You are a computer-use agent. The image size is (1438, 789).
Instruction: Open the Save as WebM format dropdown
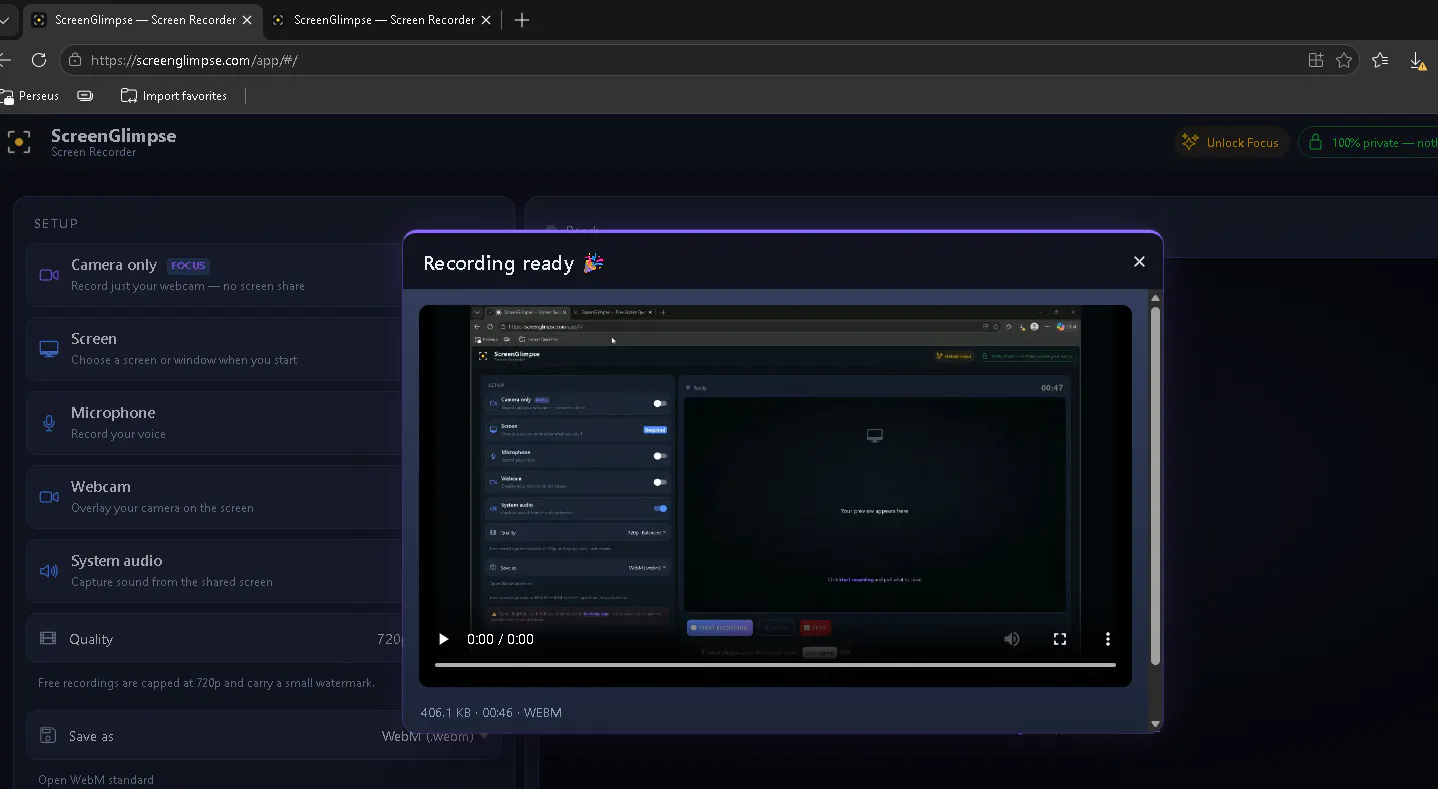click(436, 736)
